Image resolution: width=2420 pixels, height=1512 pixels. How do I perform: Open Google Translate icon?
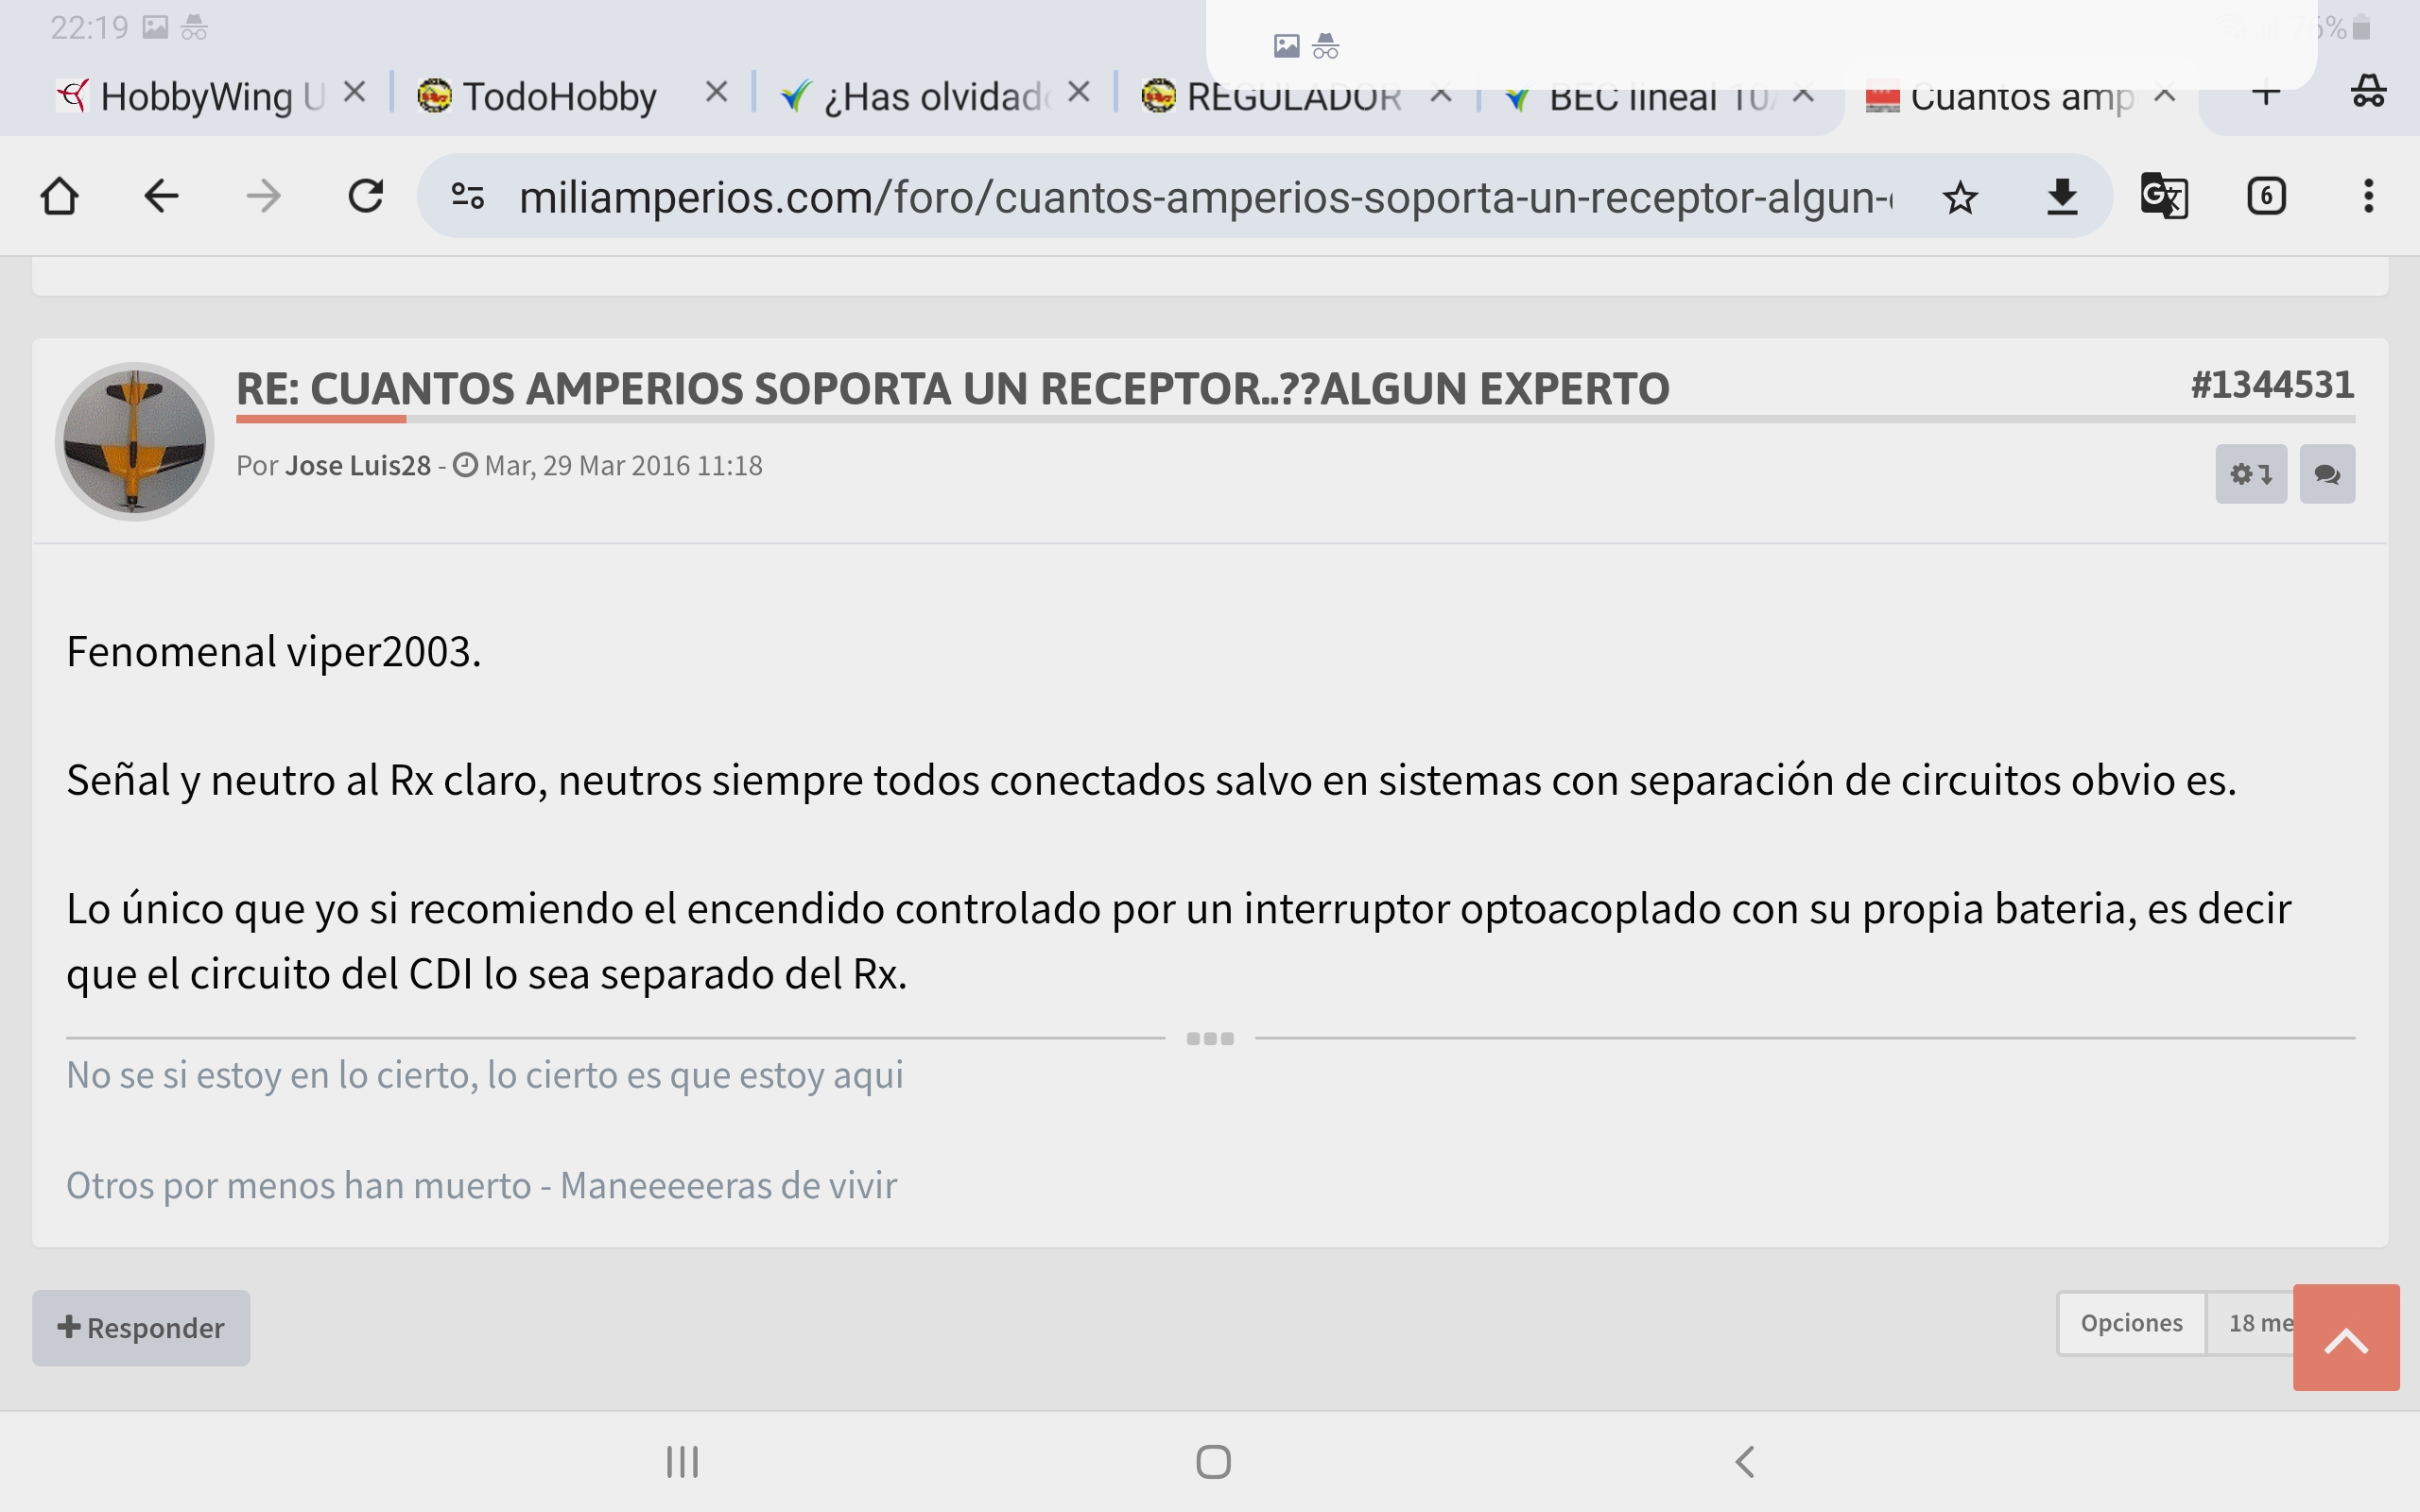[2164, 196]
